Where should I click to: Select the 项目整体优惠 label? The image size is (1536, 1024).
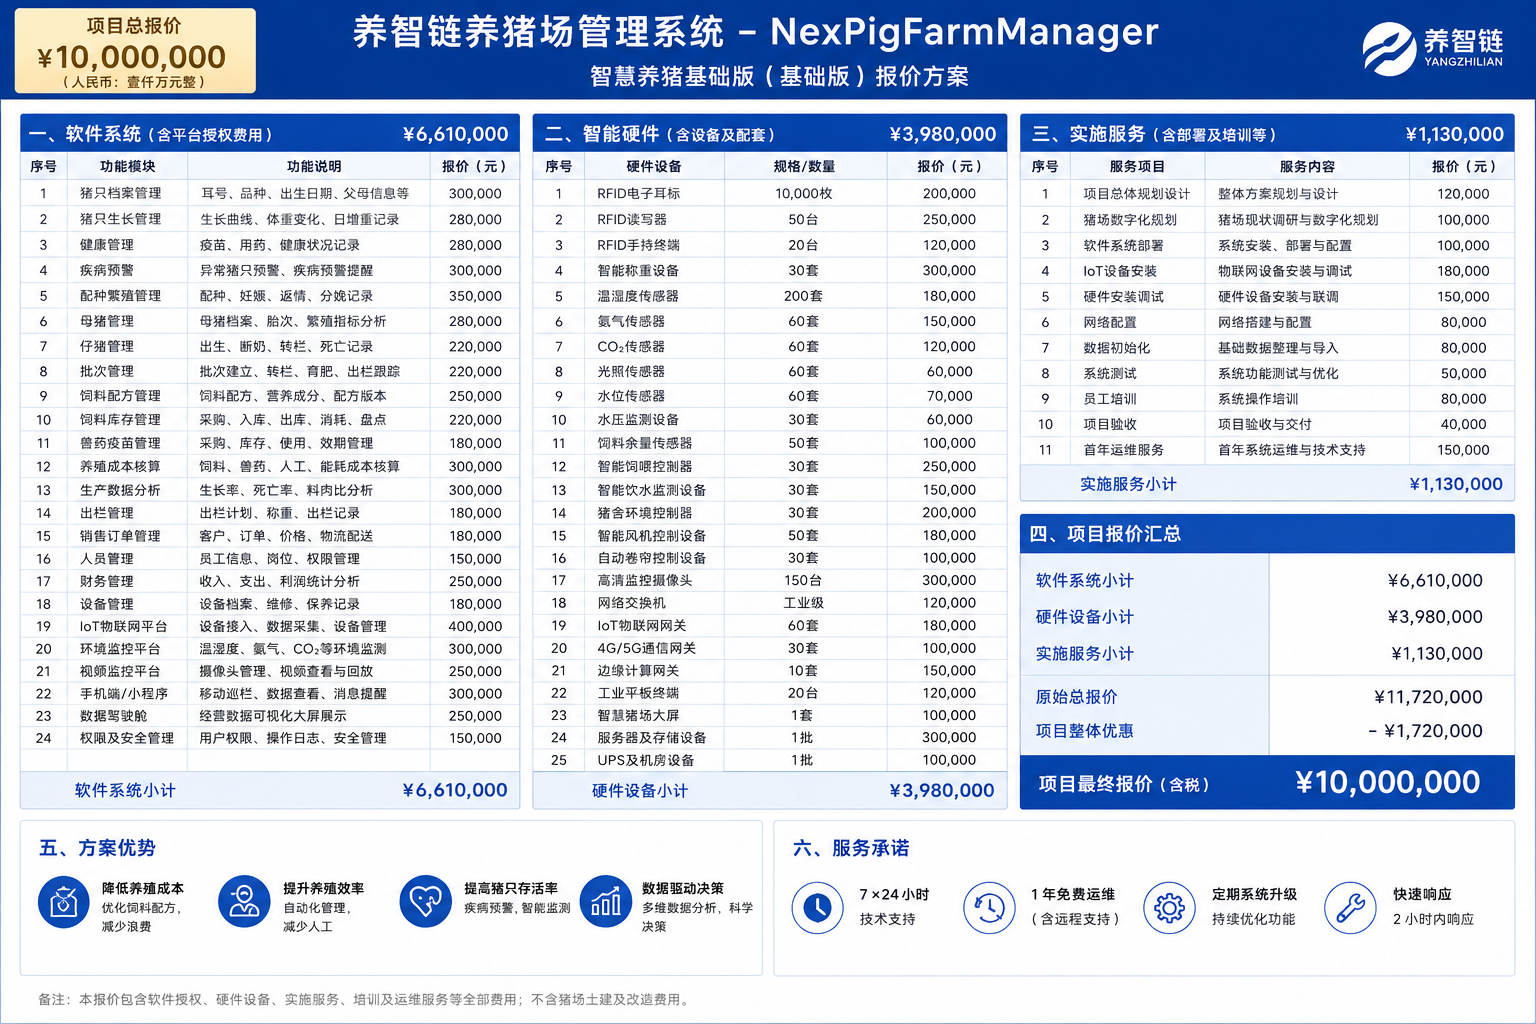[1085, 731]
